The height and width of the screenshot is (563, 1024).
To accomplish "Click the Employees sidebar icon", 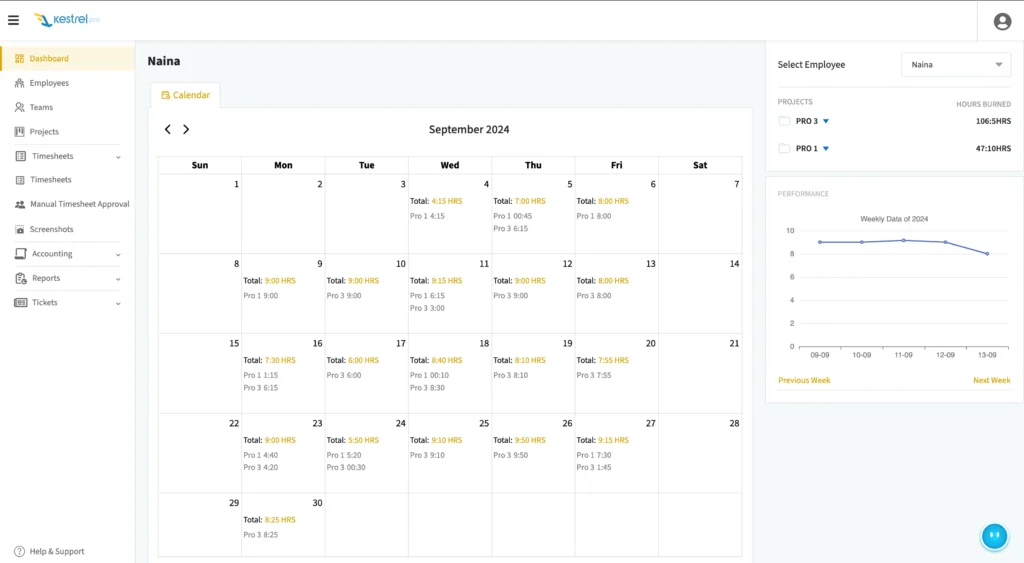I will coord(20,83).
